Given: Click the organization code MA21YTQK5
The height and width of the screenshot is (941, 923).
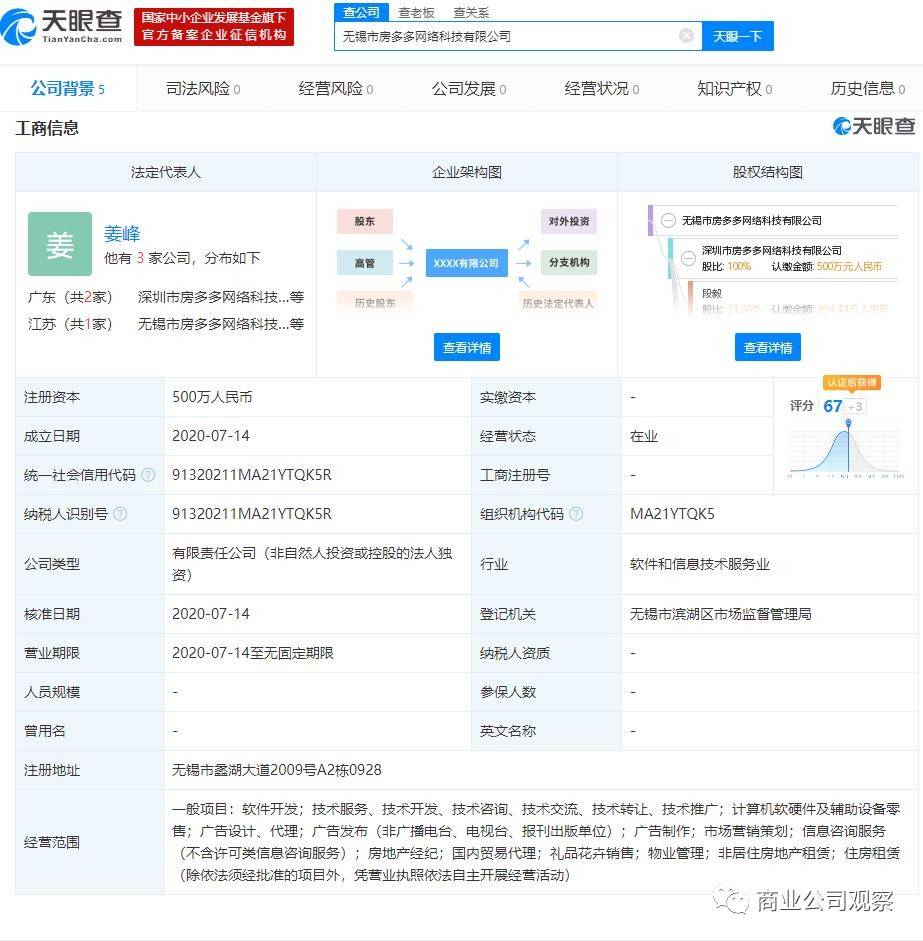Looking at the screenshot, I should coord(672,514).
